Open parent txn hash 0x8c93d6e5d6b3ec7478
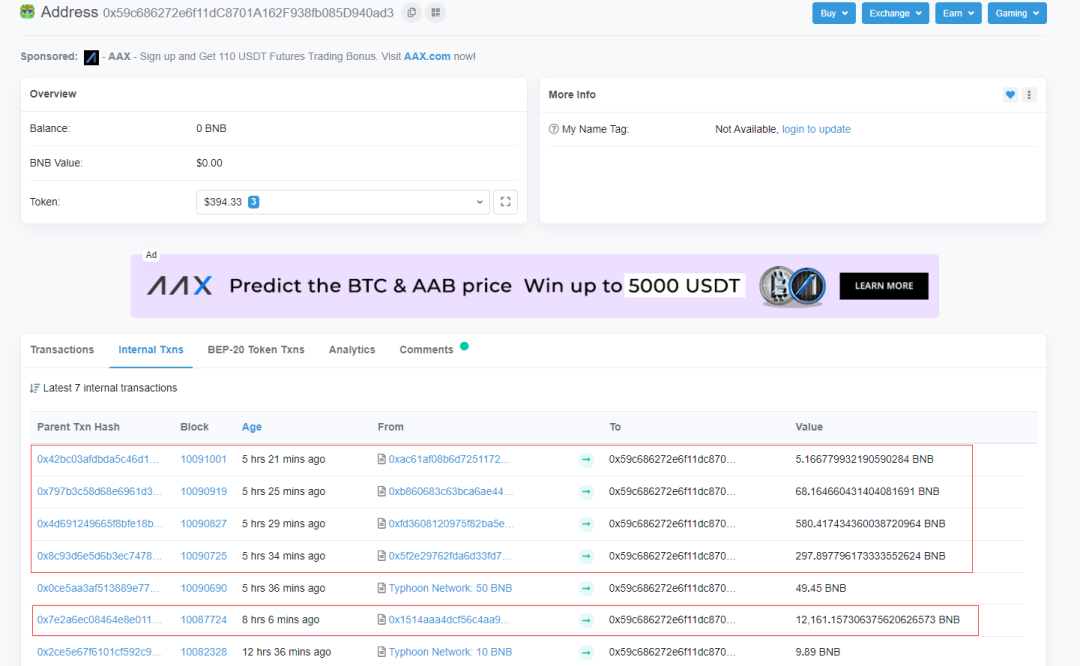The height and width of the screenshot is (666, 1080). 99,555
